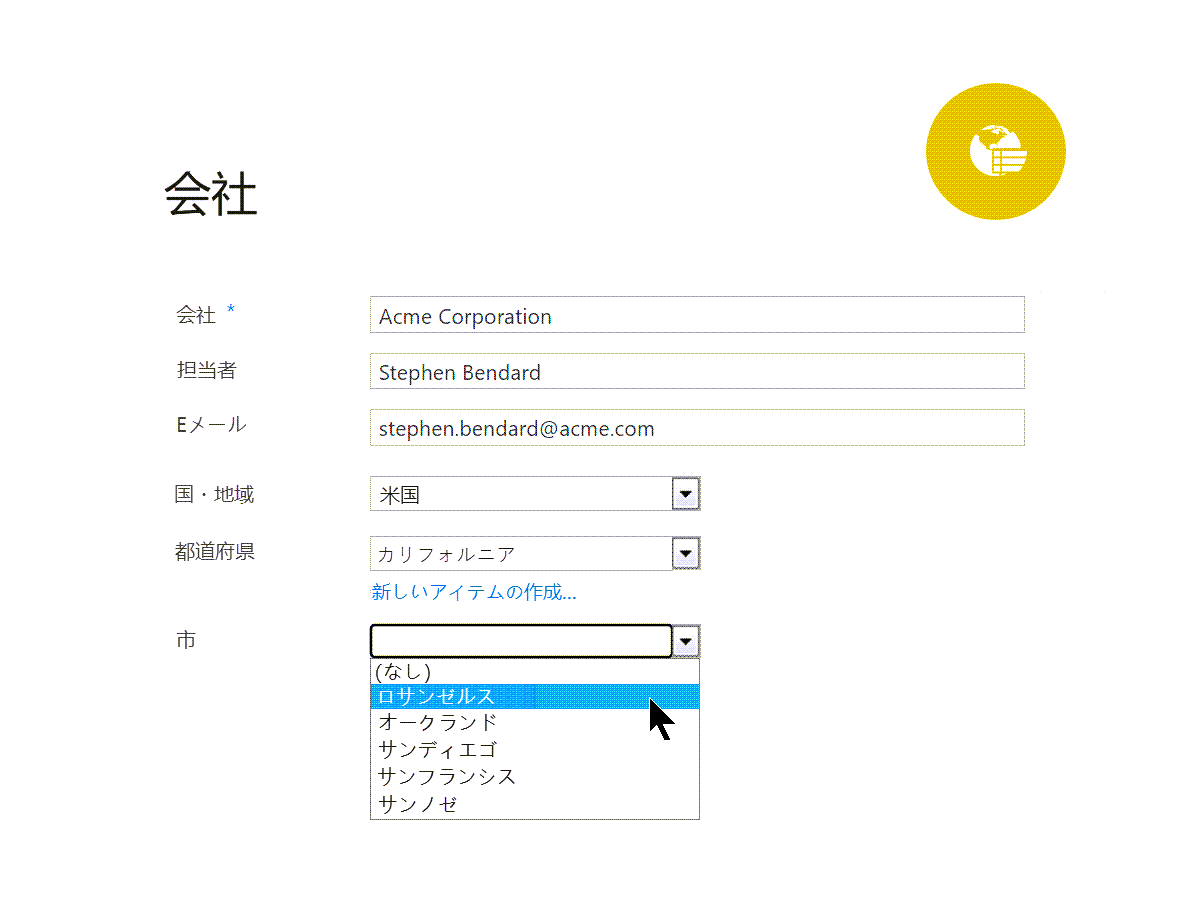Click the 米国 country combo box text
The width and height of the screenshot is (1200, 900).
520,494
